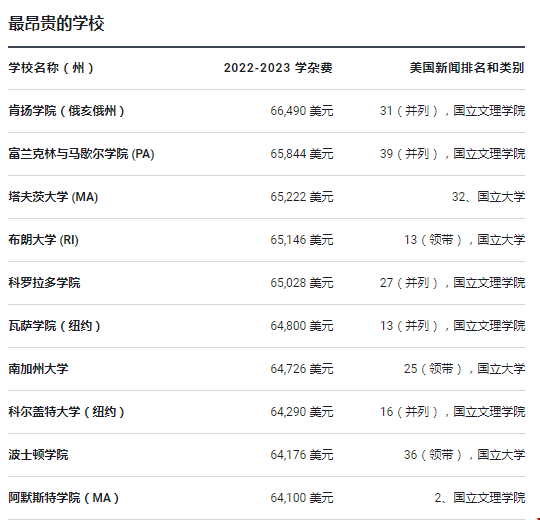Screen dimensions: 540x520
Task: Click ranking text 13（并列），国立文理学院
Action: point(453,326)
